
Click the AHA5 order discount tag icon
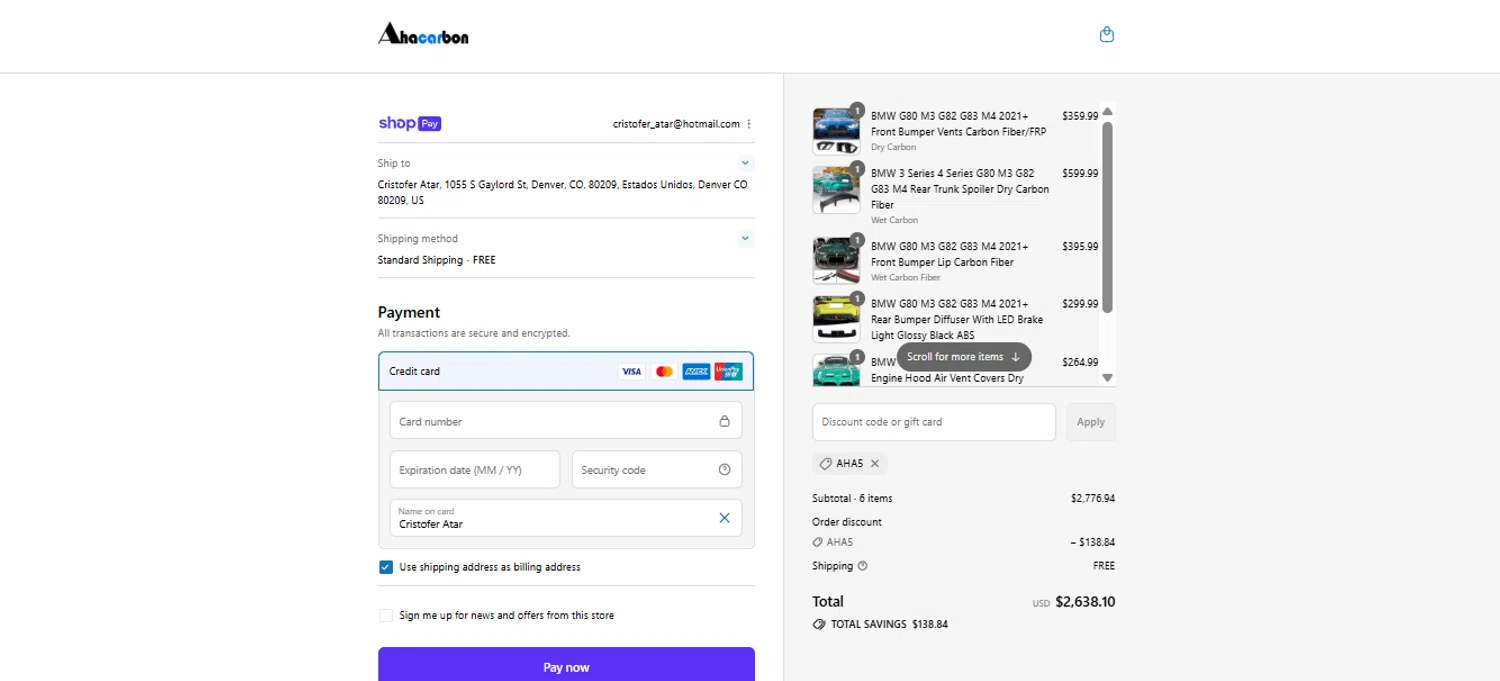[x=818, y=542]
